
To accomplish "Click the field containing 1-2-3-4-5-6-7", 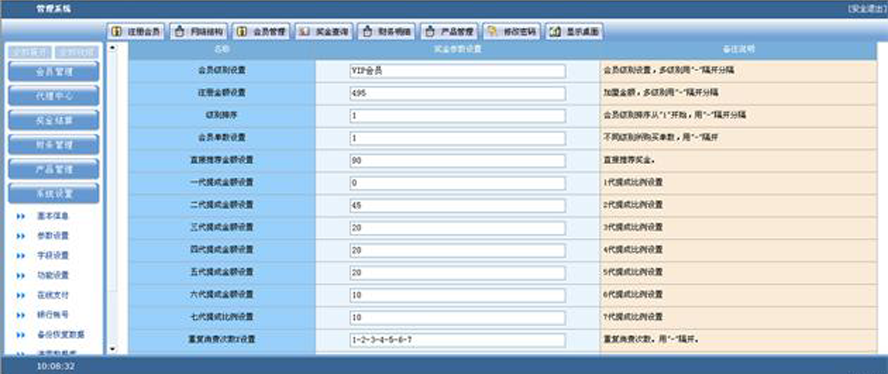I will click(458, 340).
